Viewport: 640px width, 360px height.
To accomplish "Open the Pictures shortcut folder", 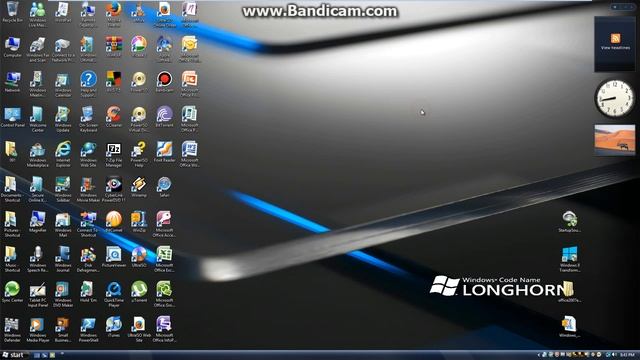I will [x=12, y=224].
